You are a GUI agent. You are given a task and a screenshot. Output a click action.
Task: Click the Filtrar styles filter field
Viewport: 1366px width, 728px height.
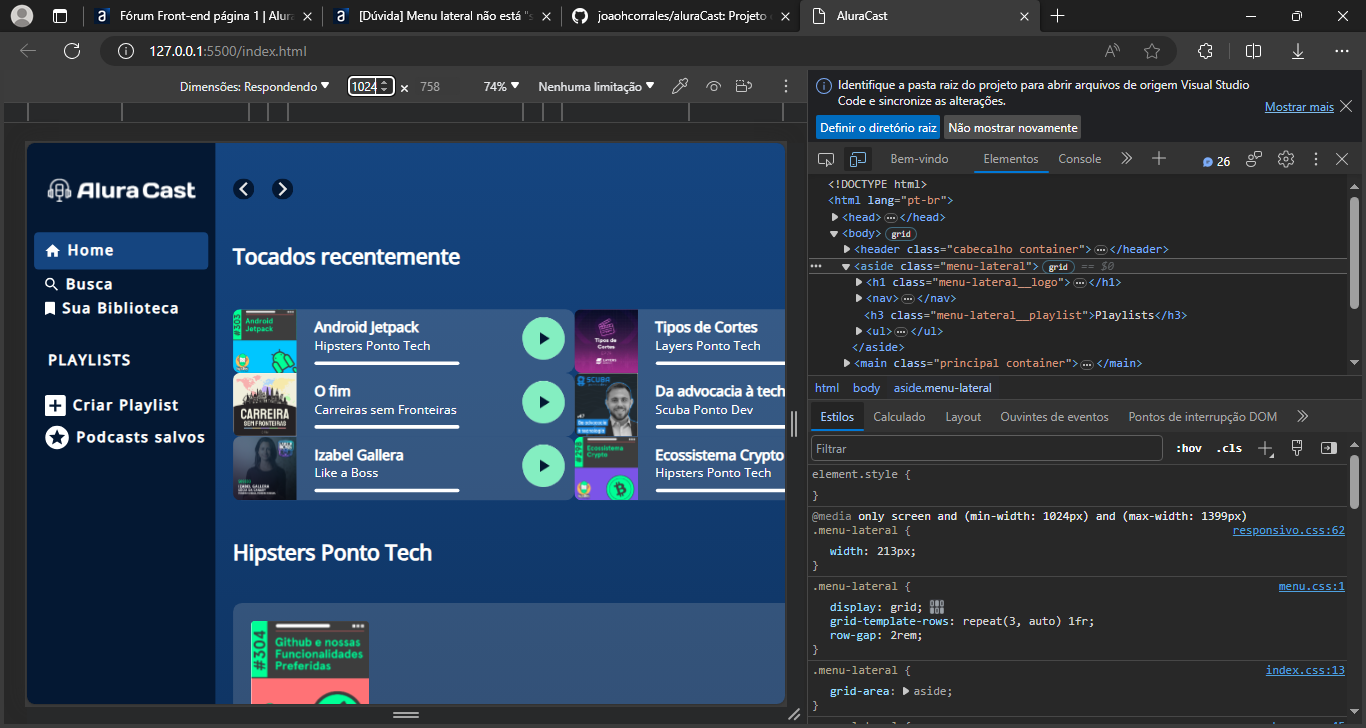pyautogui.click(x=987, y=449)
